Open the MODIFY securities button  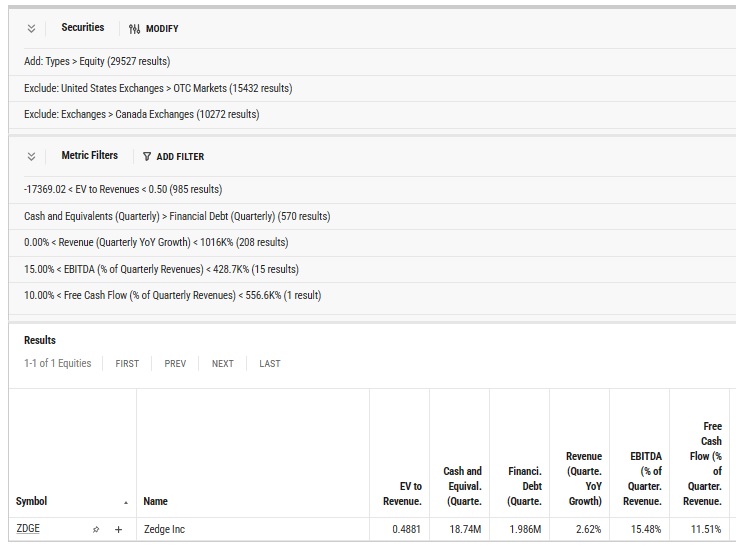coord(153,29)
